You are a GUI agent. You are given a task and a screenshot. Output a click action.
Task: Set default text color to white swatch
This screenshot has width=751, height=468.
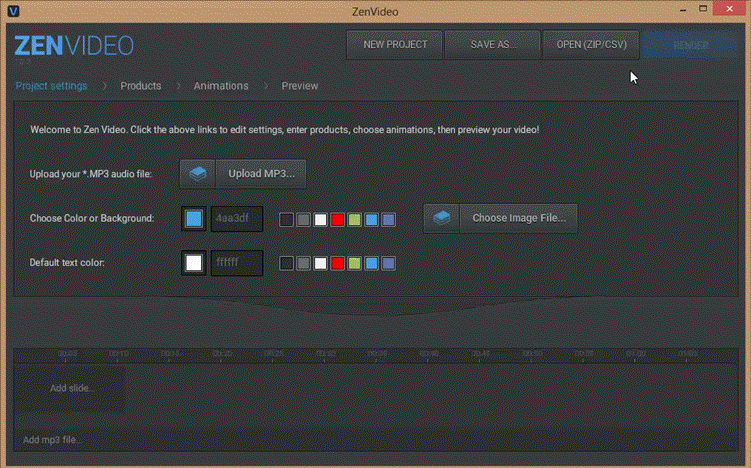[320, 263]
